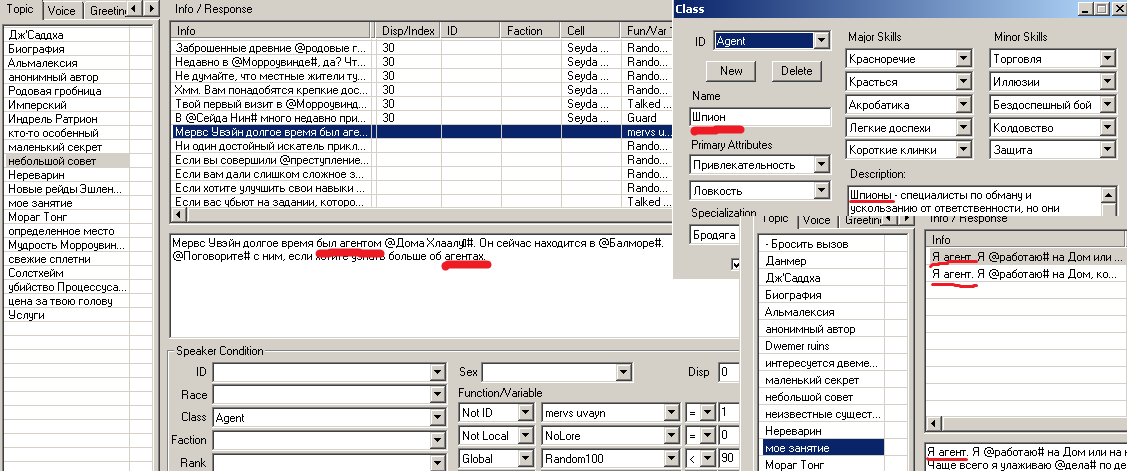Screen dimensions: 1127x471
Task: Expand the Красноречие major skill dropdown
Action: pyautogui.click(x=962, y=59)
